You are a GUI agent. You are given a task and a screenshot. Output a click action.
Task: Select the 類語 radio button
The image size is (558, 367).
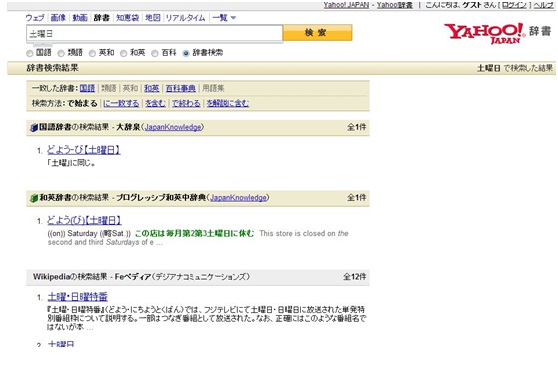pyautogui.click(x=61, y=53)
